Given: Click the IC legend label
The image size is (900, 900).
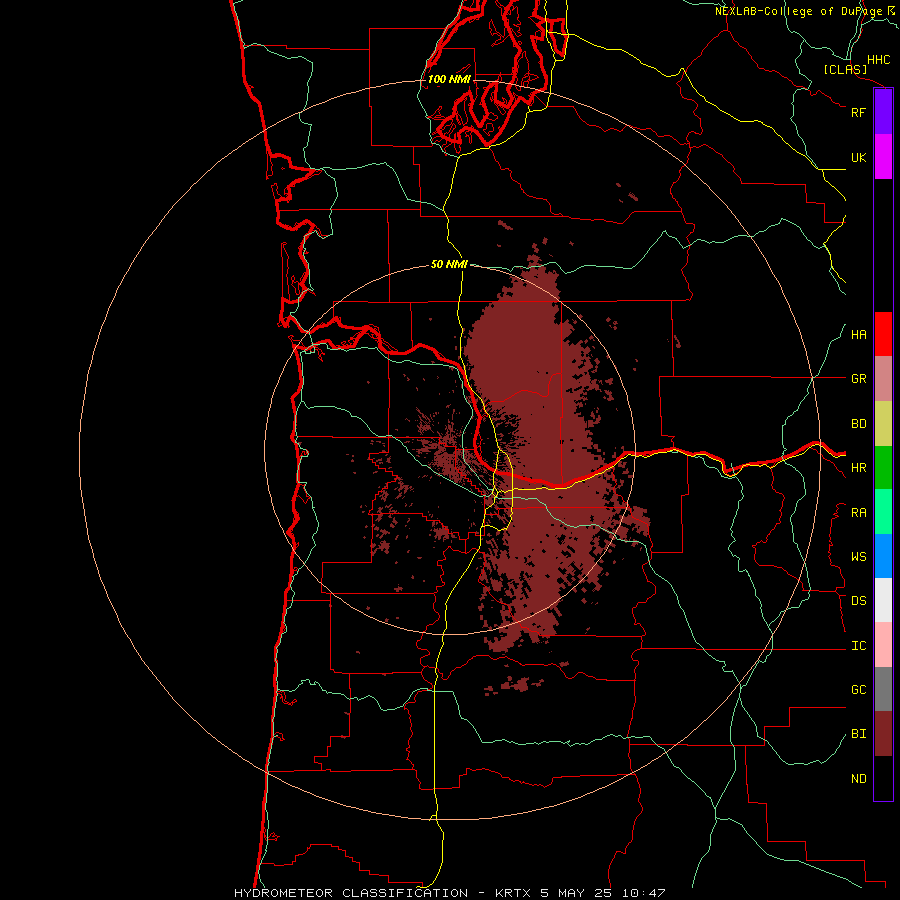Looking at the screenshot, I should (858, 645).
